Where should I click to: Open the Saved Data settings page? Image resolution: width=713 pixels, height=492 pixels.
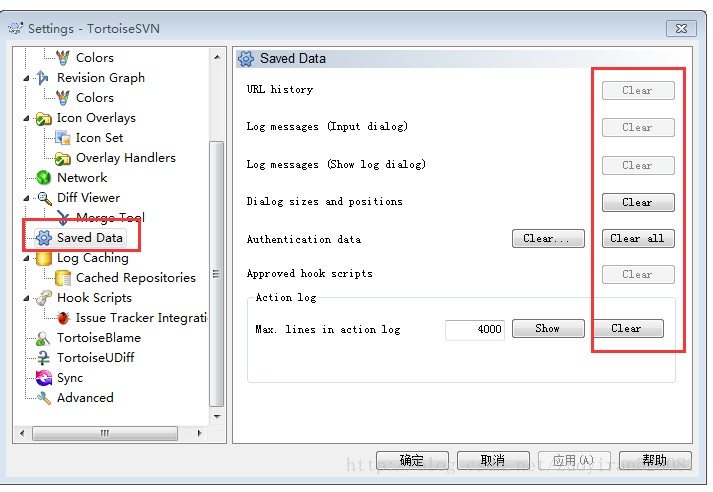[90, 237]
